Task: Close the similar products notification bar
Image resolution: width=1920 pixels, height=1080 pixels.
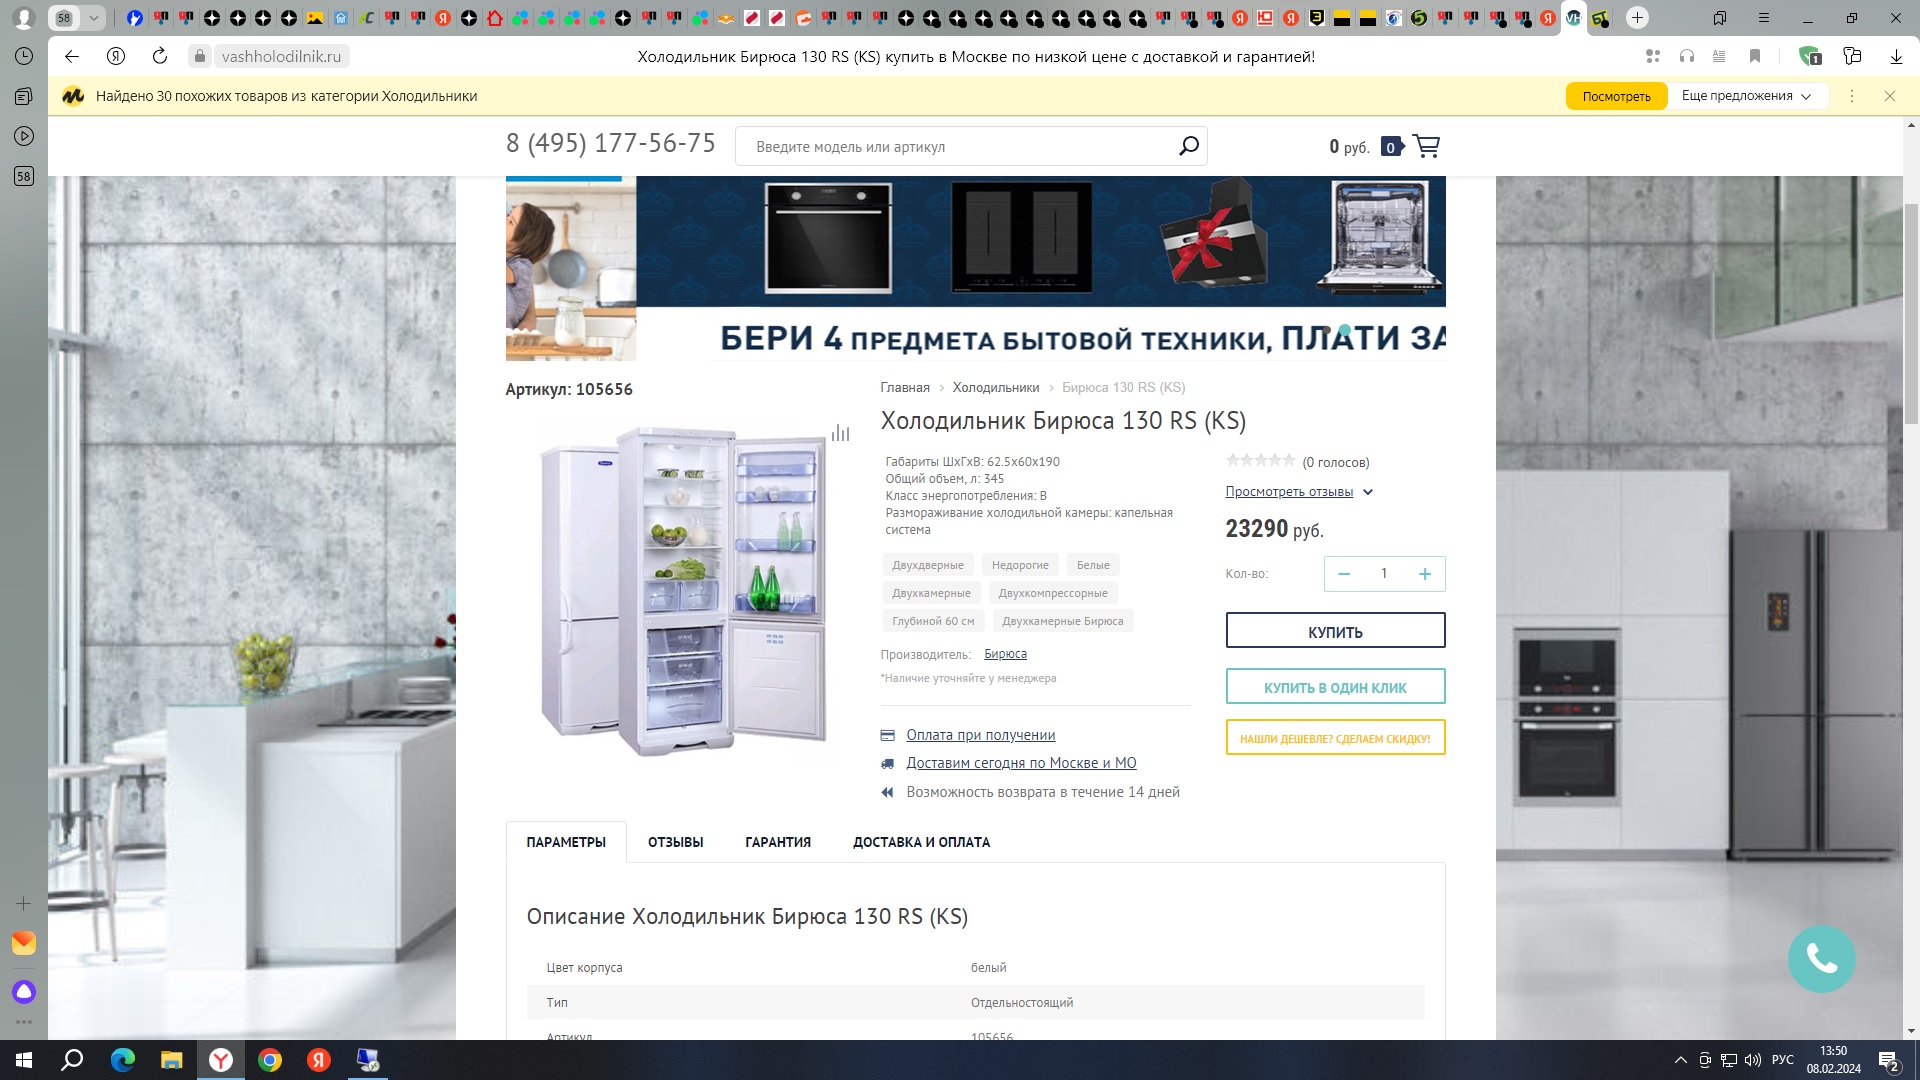Action: 1890,96
